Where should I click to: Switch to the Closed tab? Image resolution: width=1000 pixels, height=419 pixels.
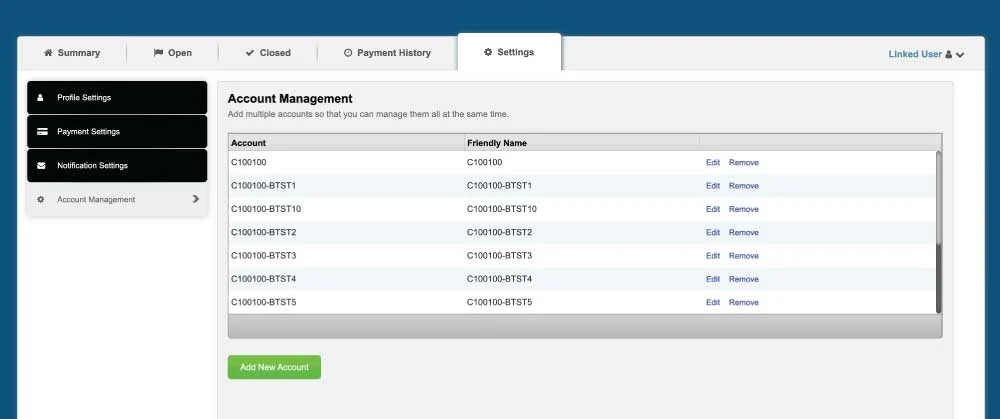pyautogui.click(x=268, y=53)
